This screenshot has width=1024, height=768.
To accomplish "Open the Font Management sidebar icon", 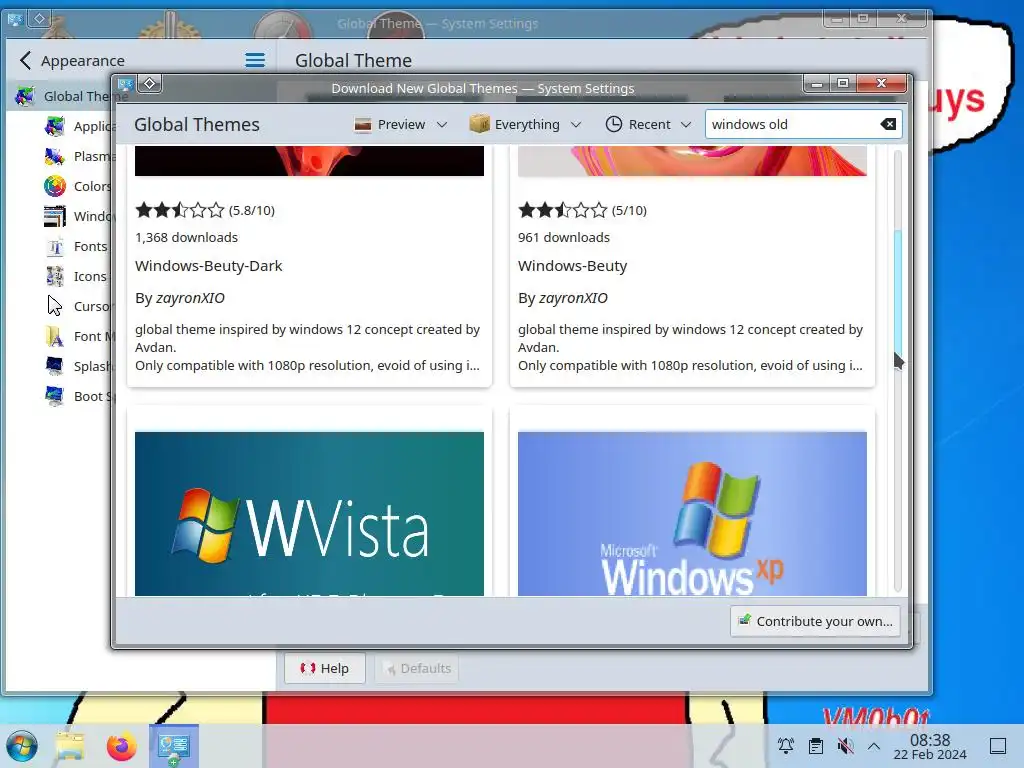I will (x=55, y=336).
